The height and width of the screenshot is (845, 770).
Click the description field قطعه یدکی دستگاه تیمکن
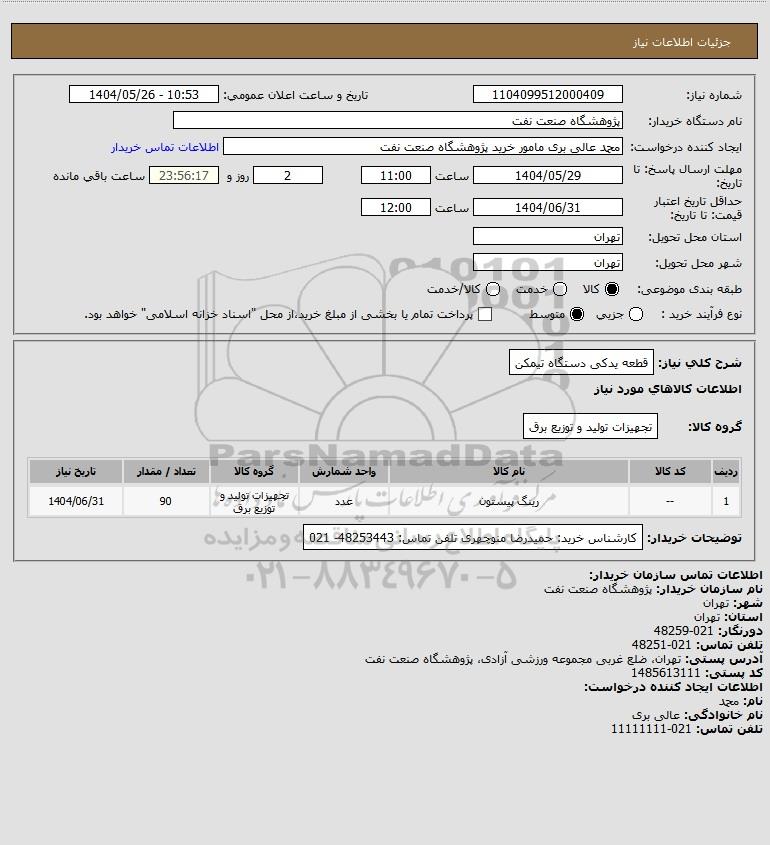581,363
